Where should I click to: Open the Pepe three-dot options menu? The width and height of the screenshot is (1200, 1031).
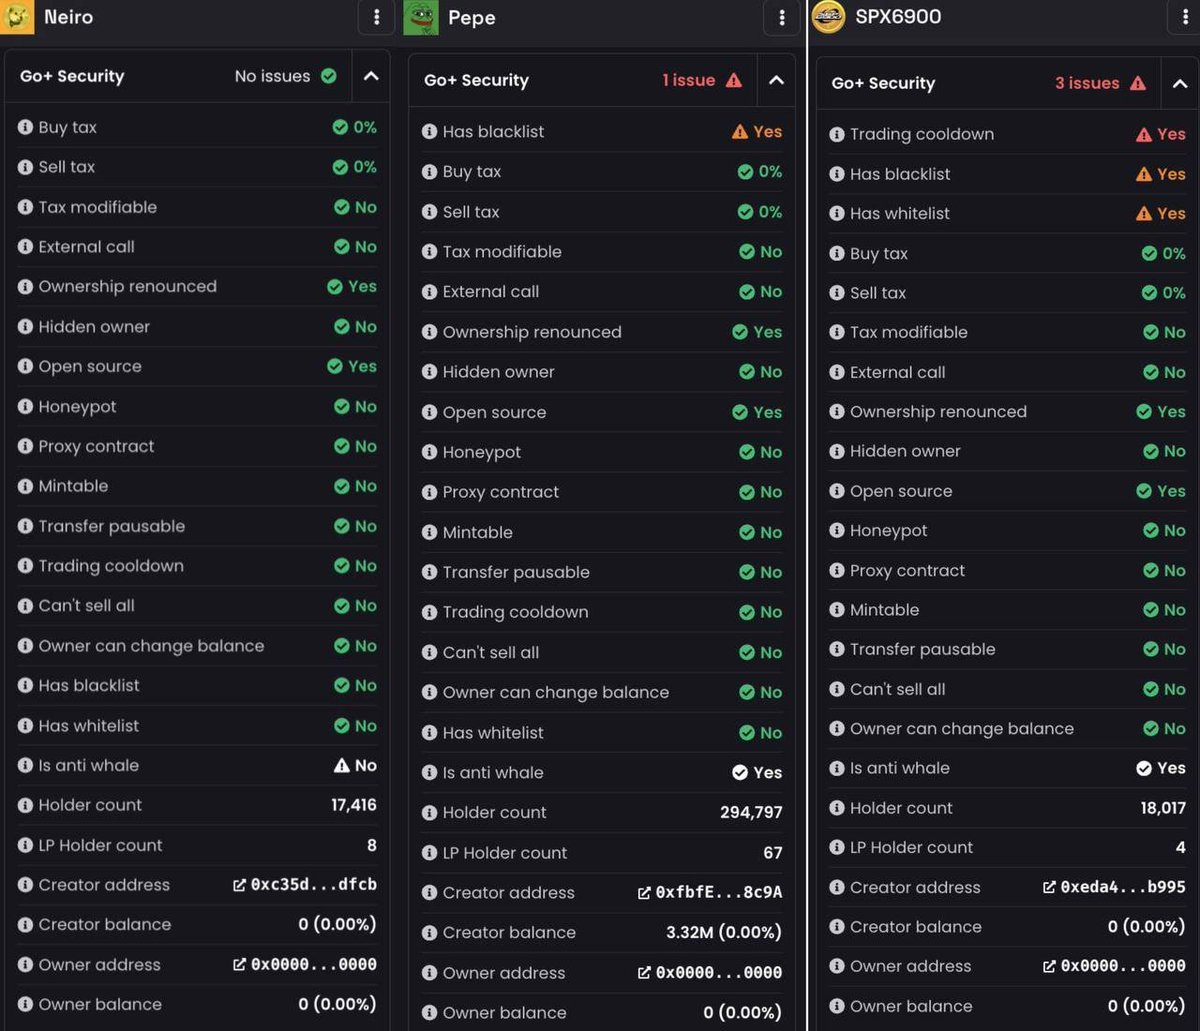(781, 18)
